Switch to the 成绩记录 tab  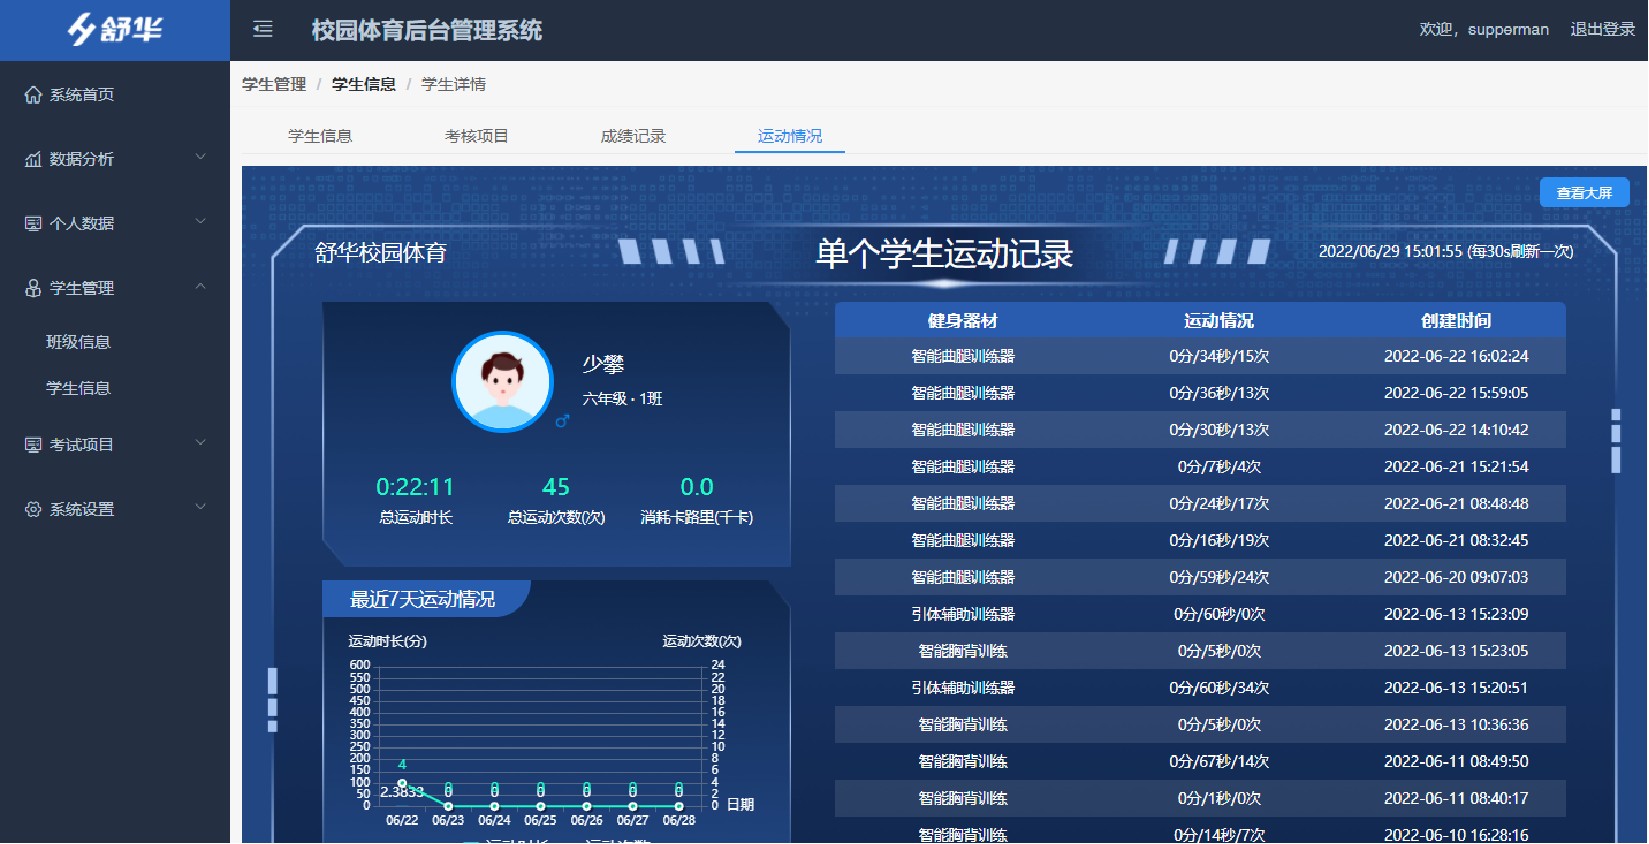coord(633,136)
